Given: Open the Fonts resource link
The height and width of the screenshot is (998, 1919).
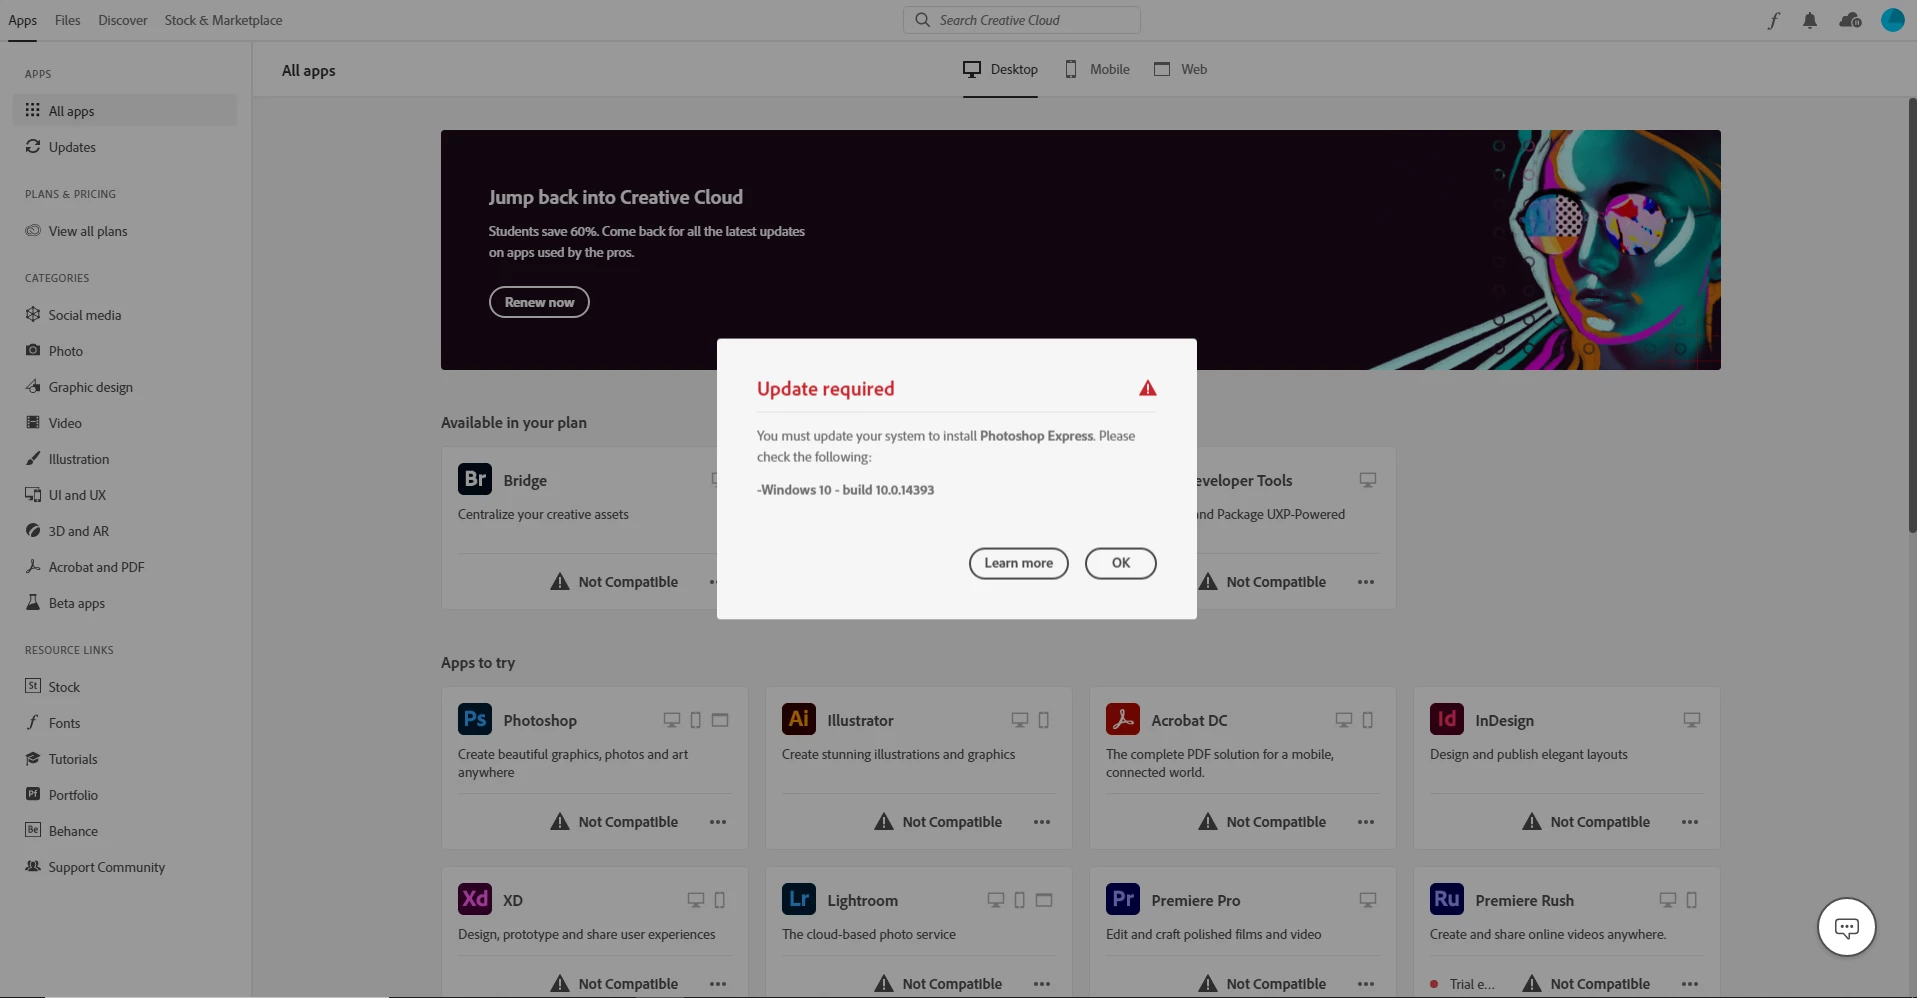Looking at the screenshot, I should 125,723.
